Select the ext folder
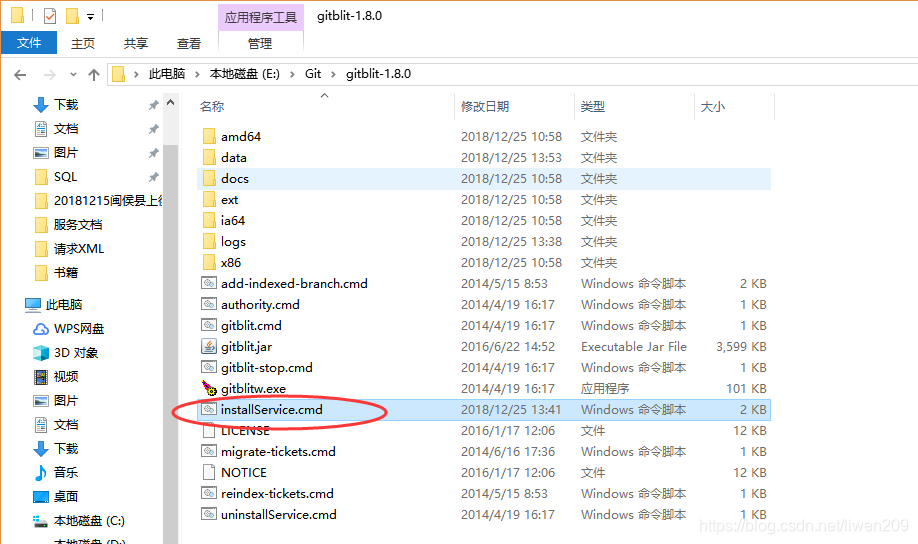918x544 pixels. point(230,200)
